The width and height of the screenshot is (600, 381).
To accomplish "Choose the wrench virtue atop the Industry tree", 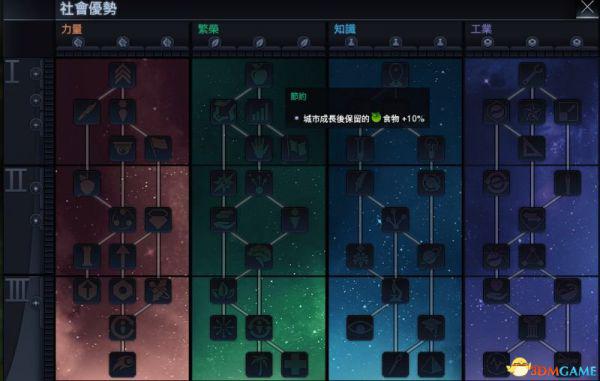I will 532,75.
